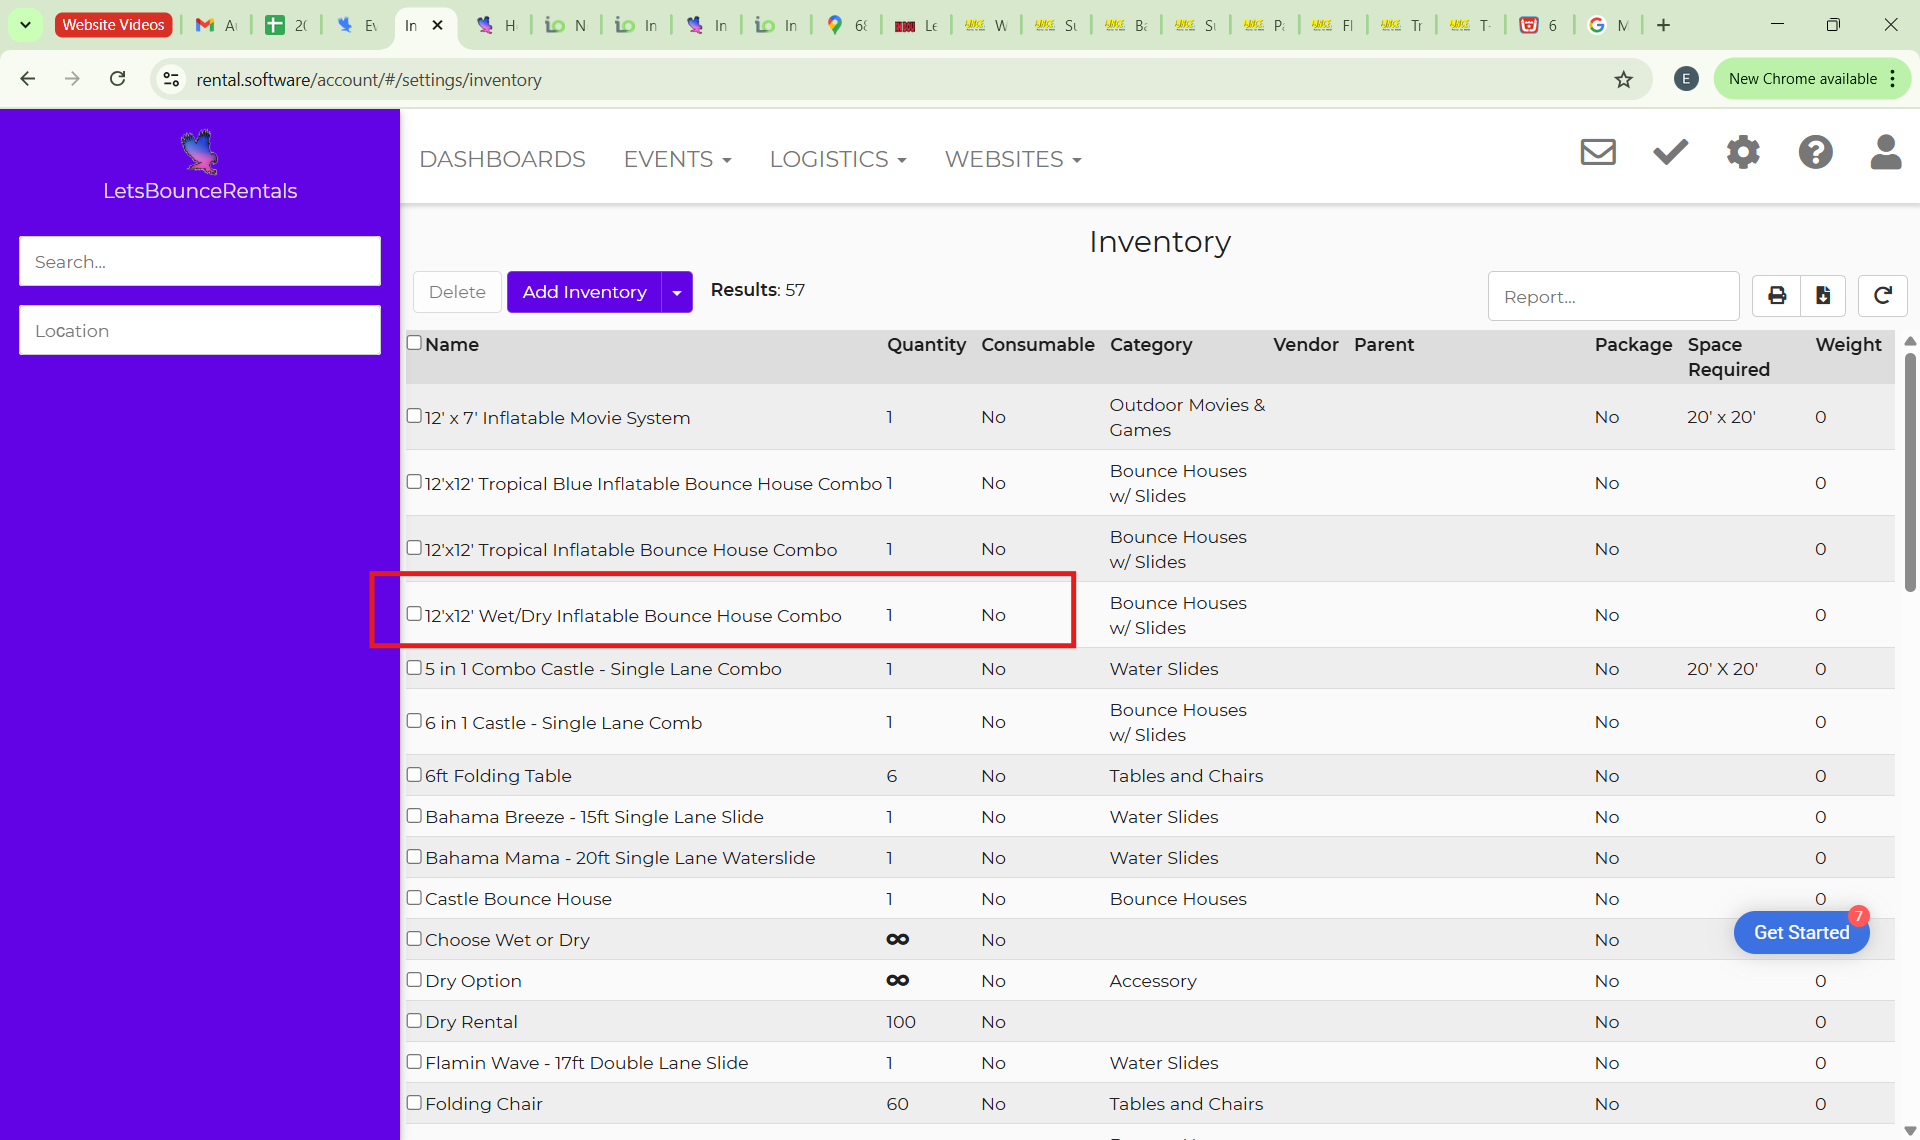
Task: Open the WEBSITES menu
Action: [x=1012, y=159]
